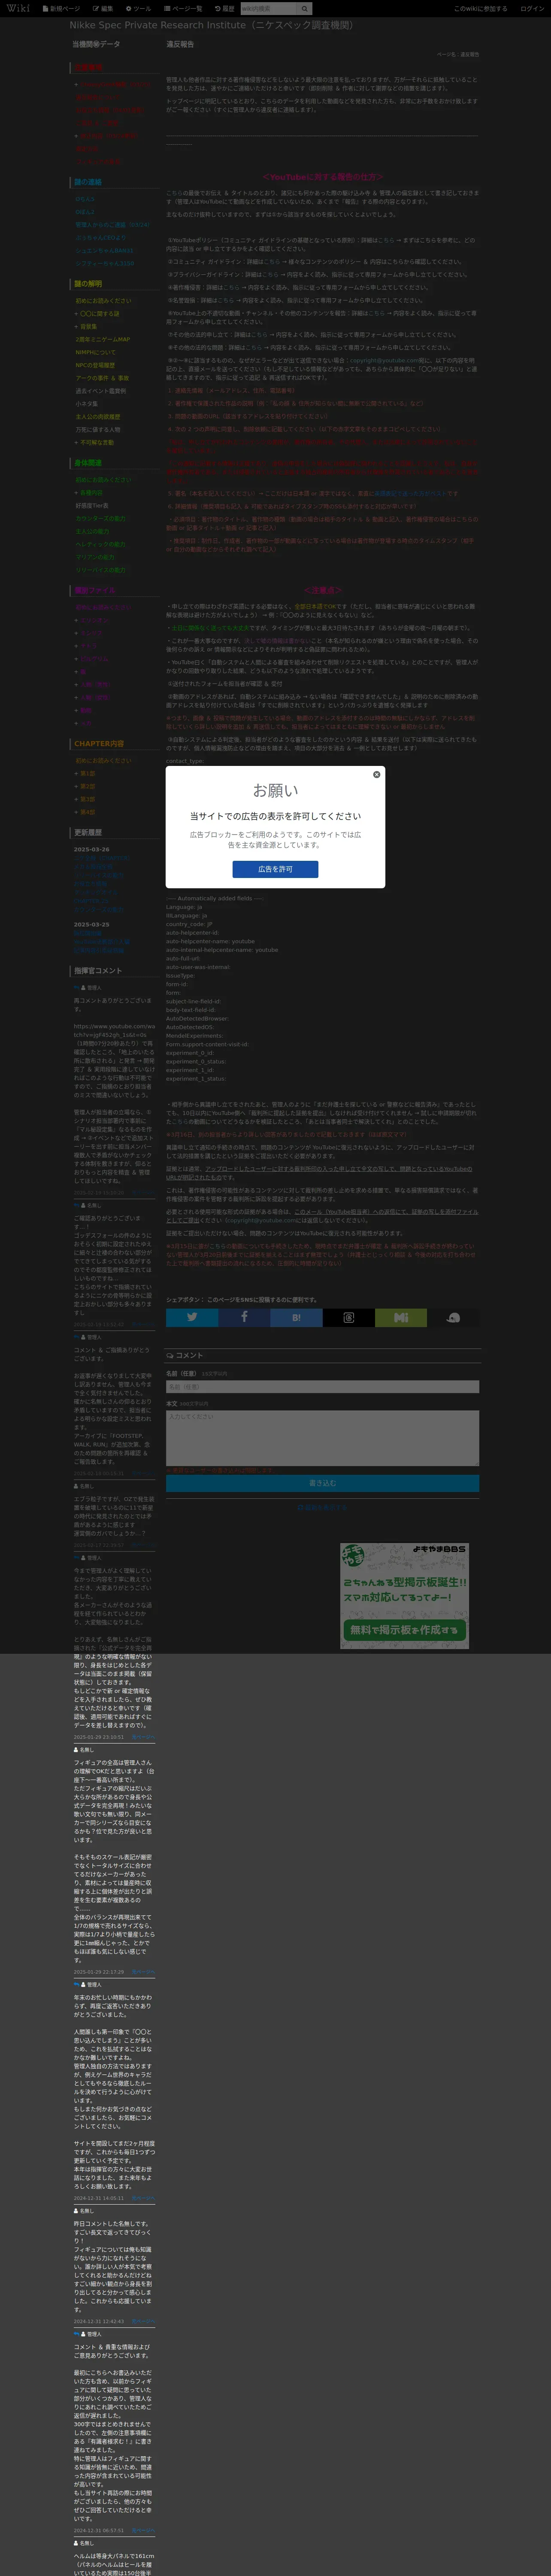Viewport: 551px width, 2576px height.
Task: Open マリアンの能力 link
Action: [95, 557]
